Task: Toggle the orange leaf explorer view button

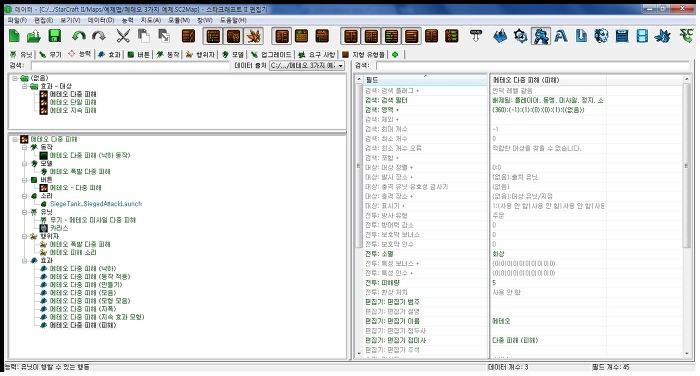Action: tap(254, 36)
